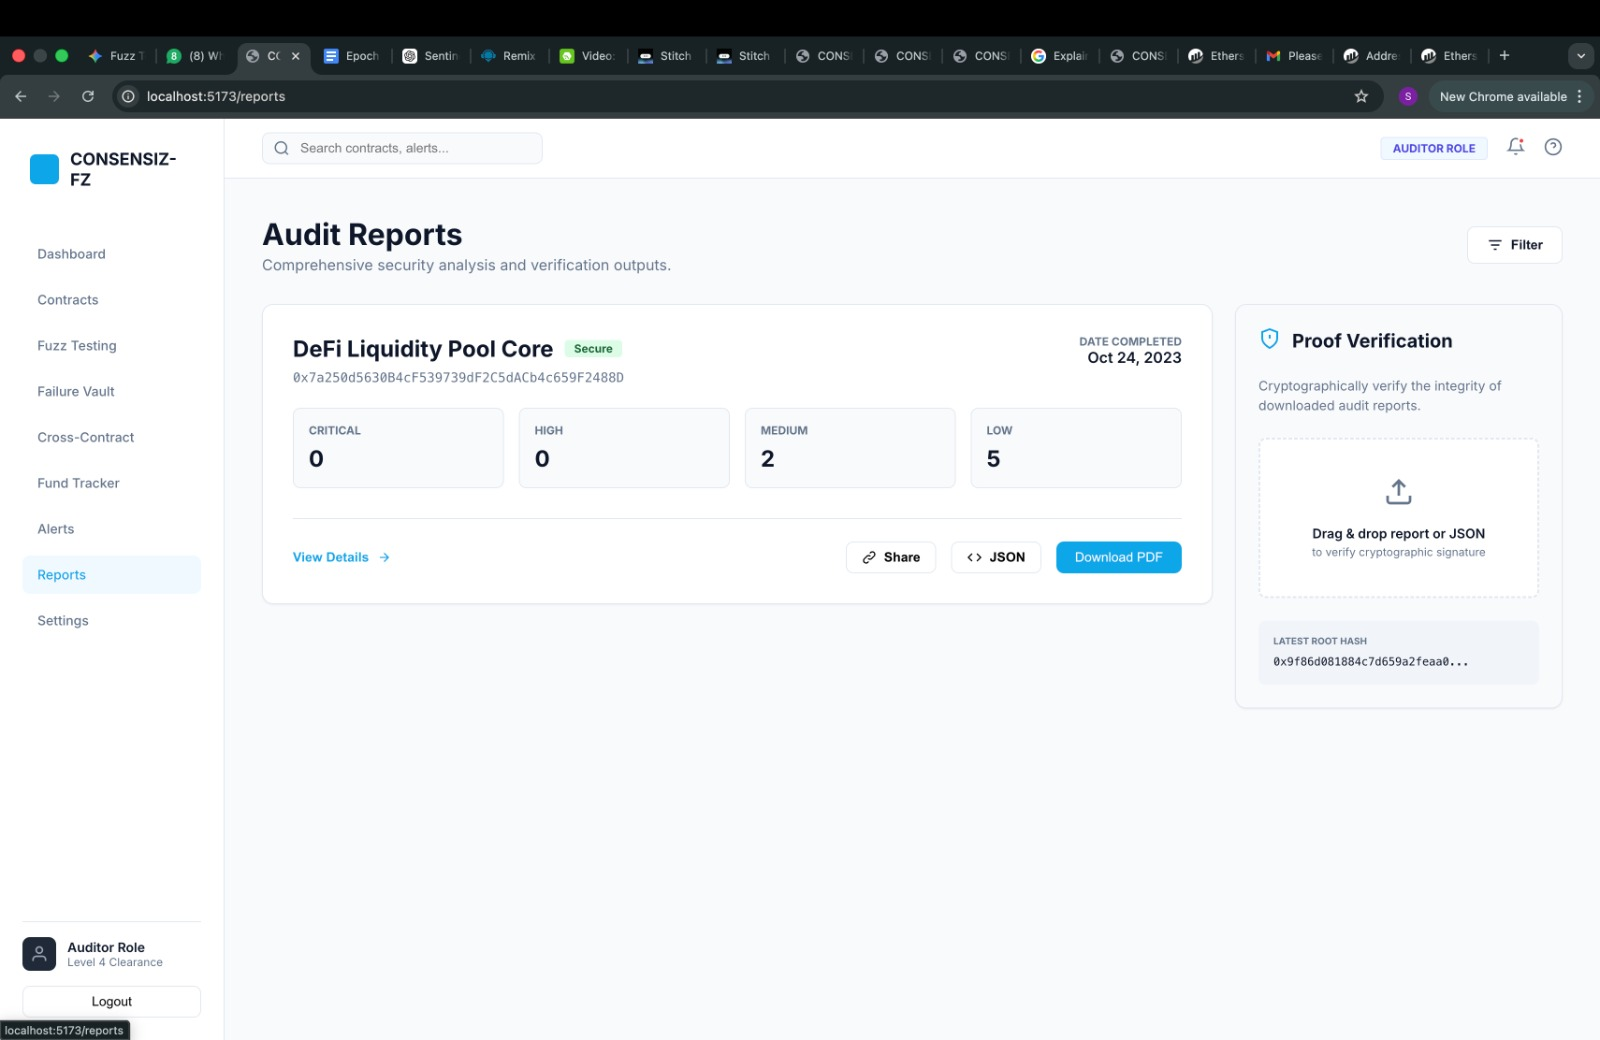Click Download PDF button

(1118, 557)
